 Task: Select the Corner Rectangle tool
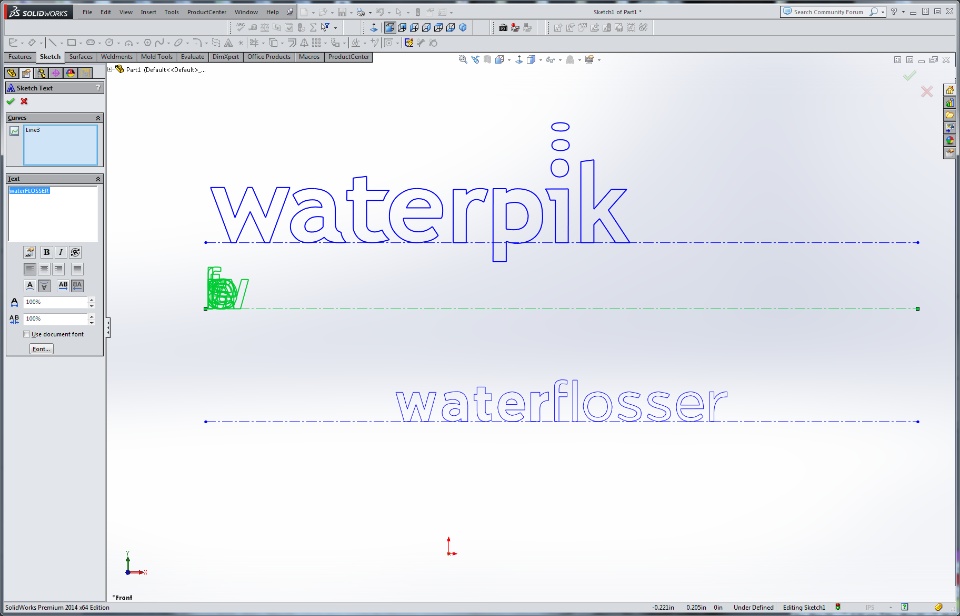[x=72, y=43]
